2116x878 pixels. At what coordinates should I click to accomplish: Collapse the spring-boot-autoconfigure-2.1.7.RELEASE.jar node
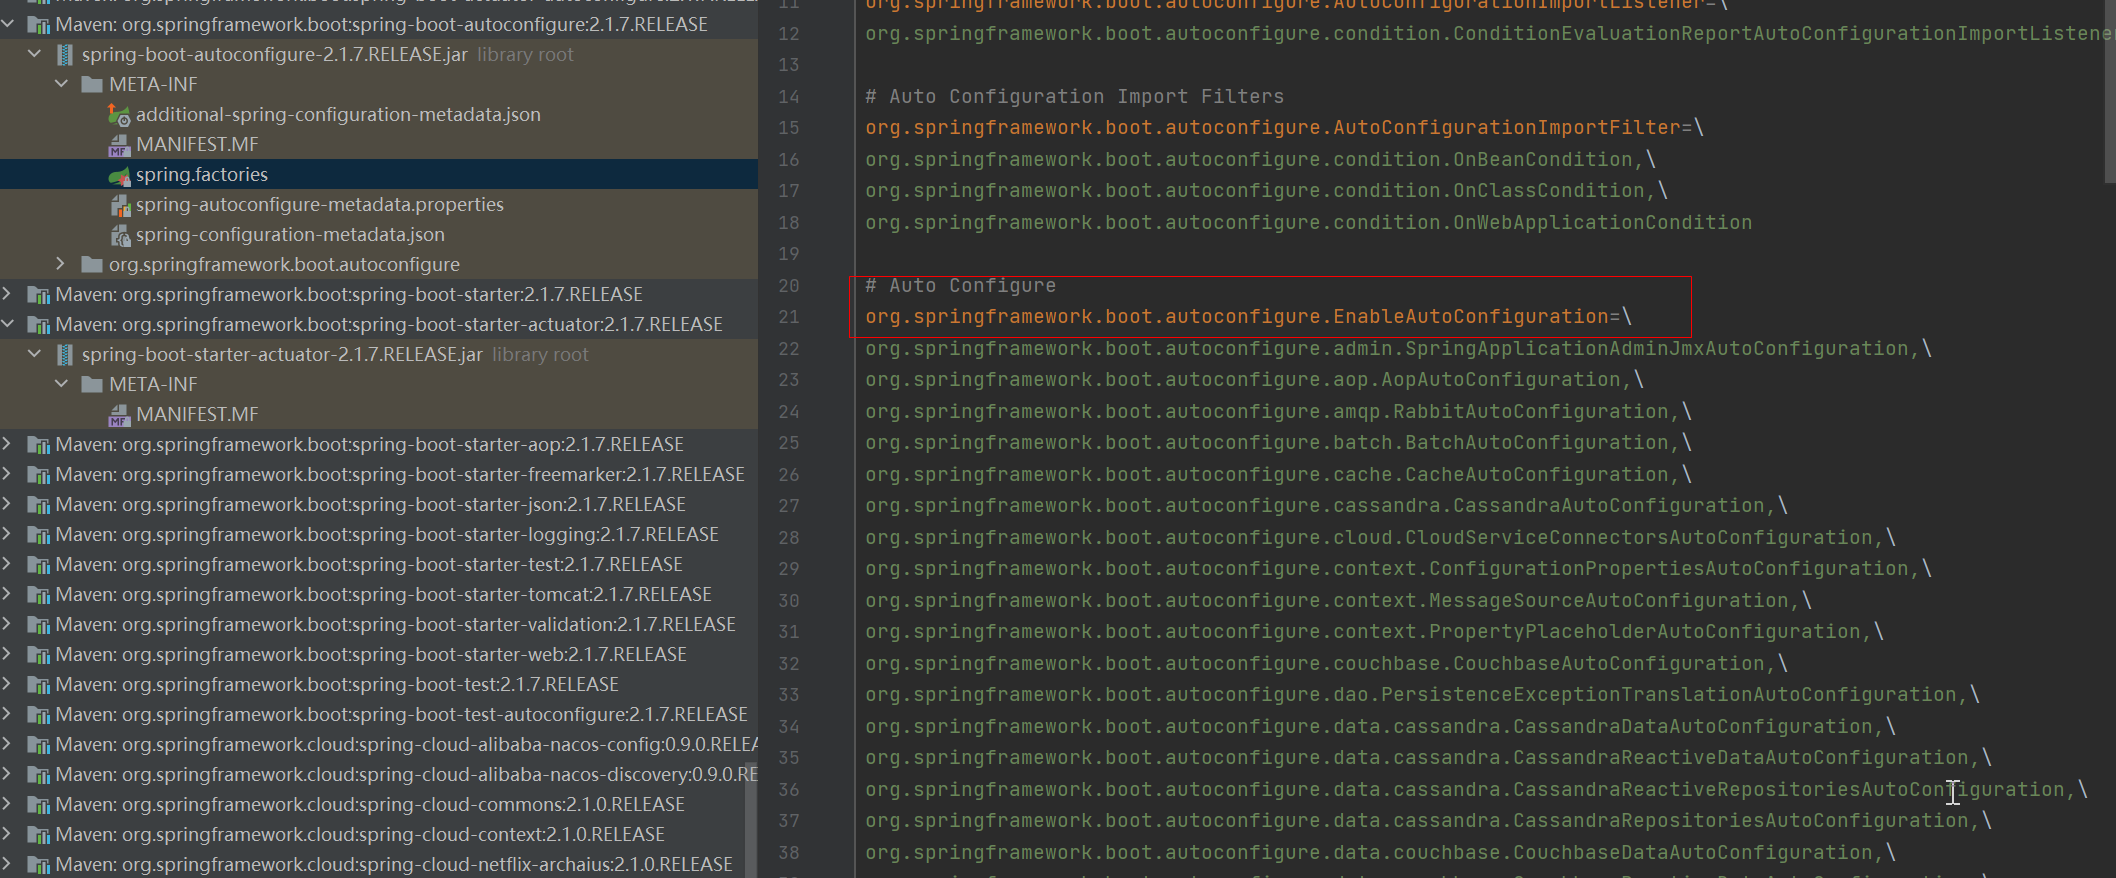[x=35, y=54]
